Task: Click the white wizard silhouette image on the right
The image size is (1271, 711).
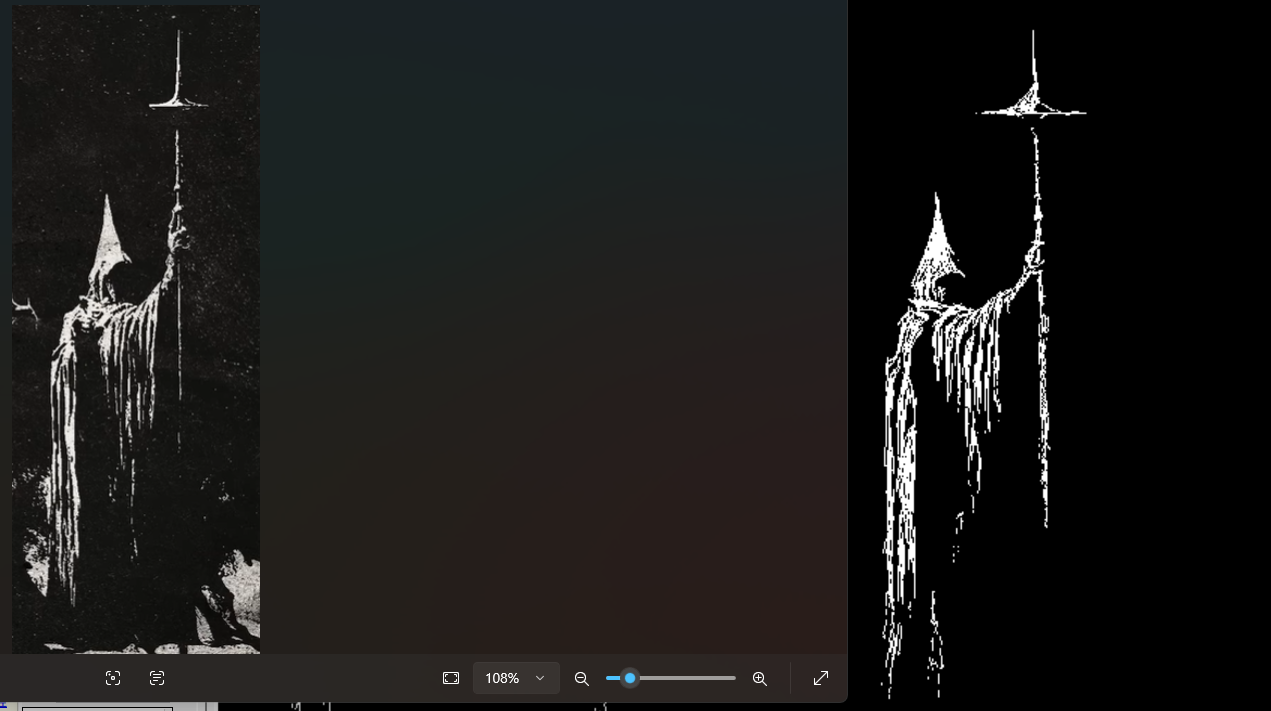Action: (985, 365)
